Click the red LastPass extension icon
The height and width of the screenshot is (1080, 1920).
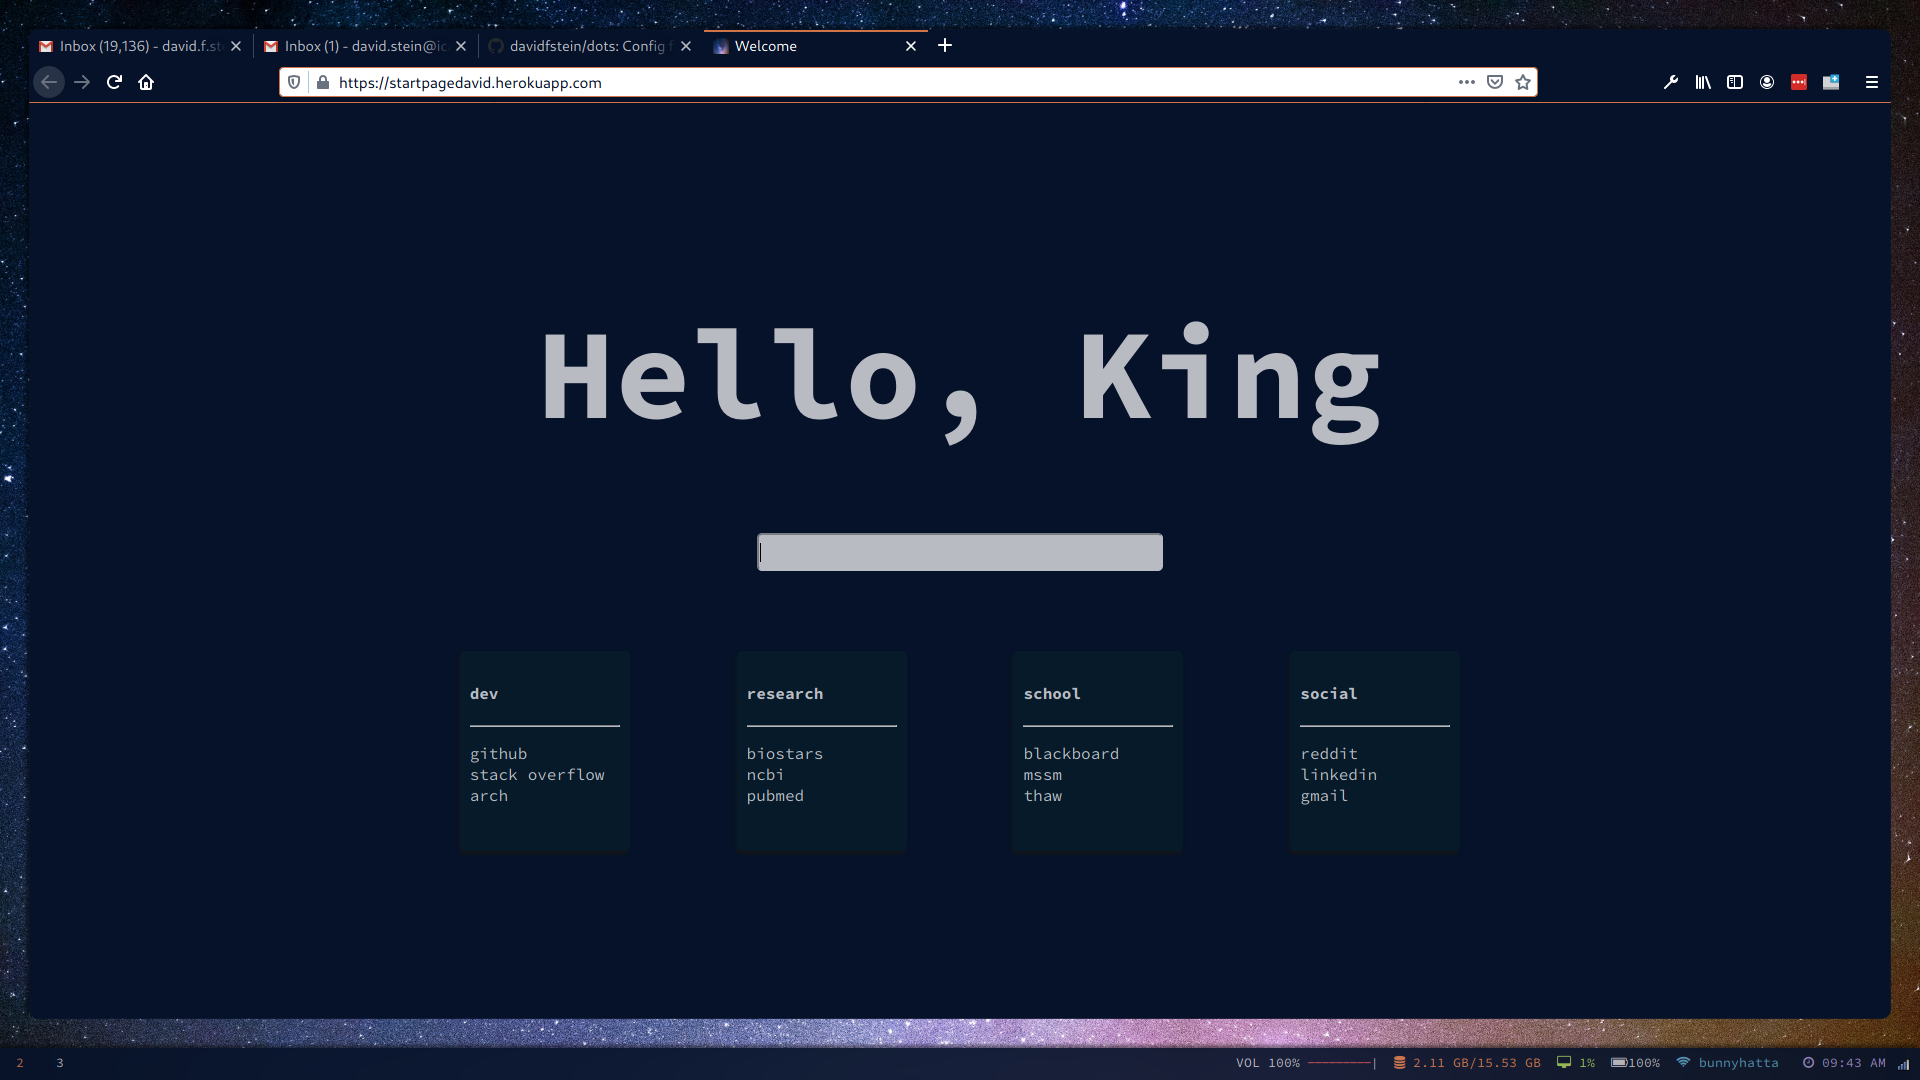point(1799,82)
